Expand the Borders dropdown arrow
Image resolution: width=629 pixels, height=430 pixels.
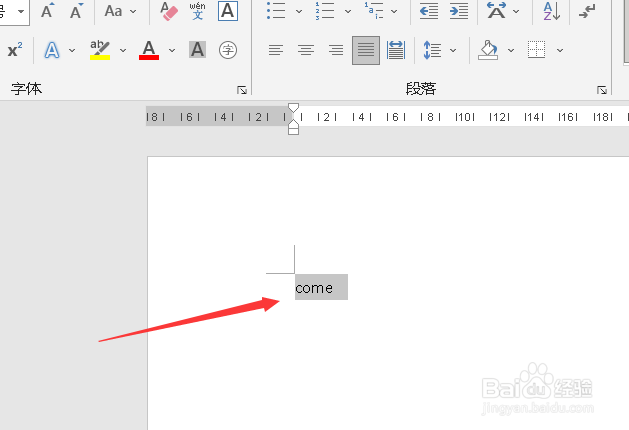tap(560, 51)
